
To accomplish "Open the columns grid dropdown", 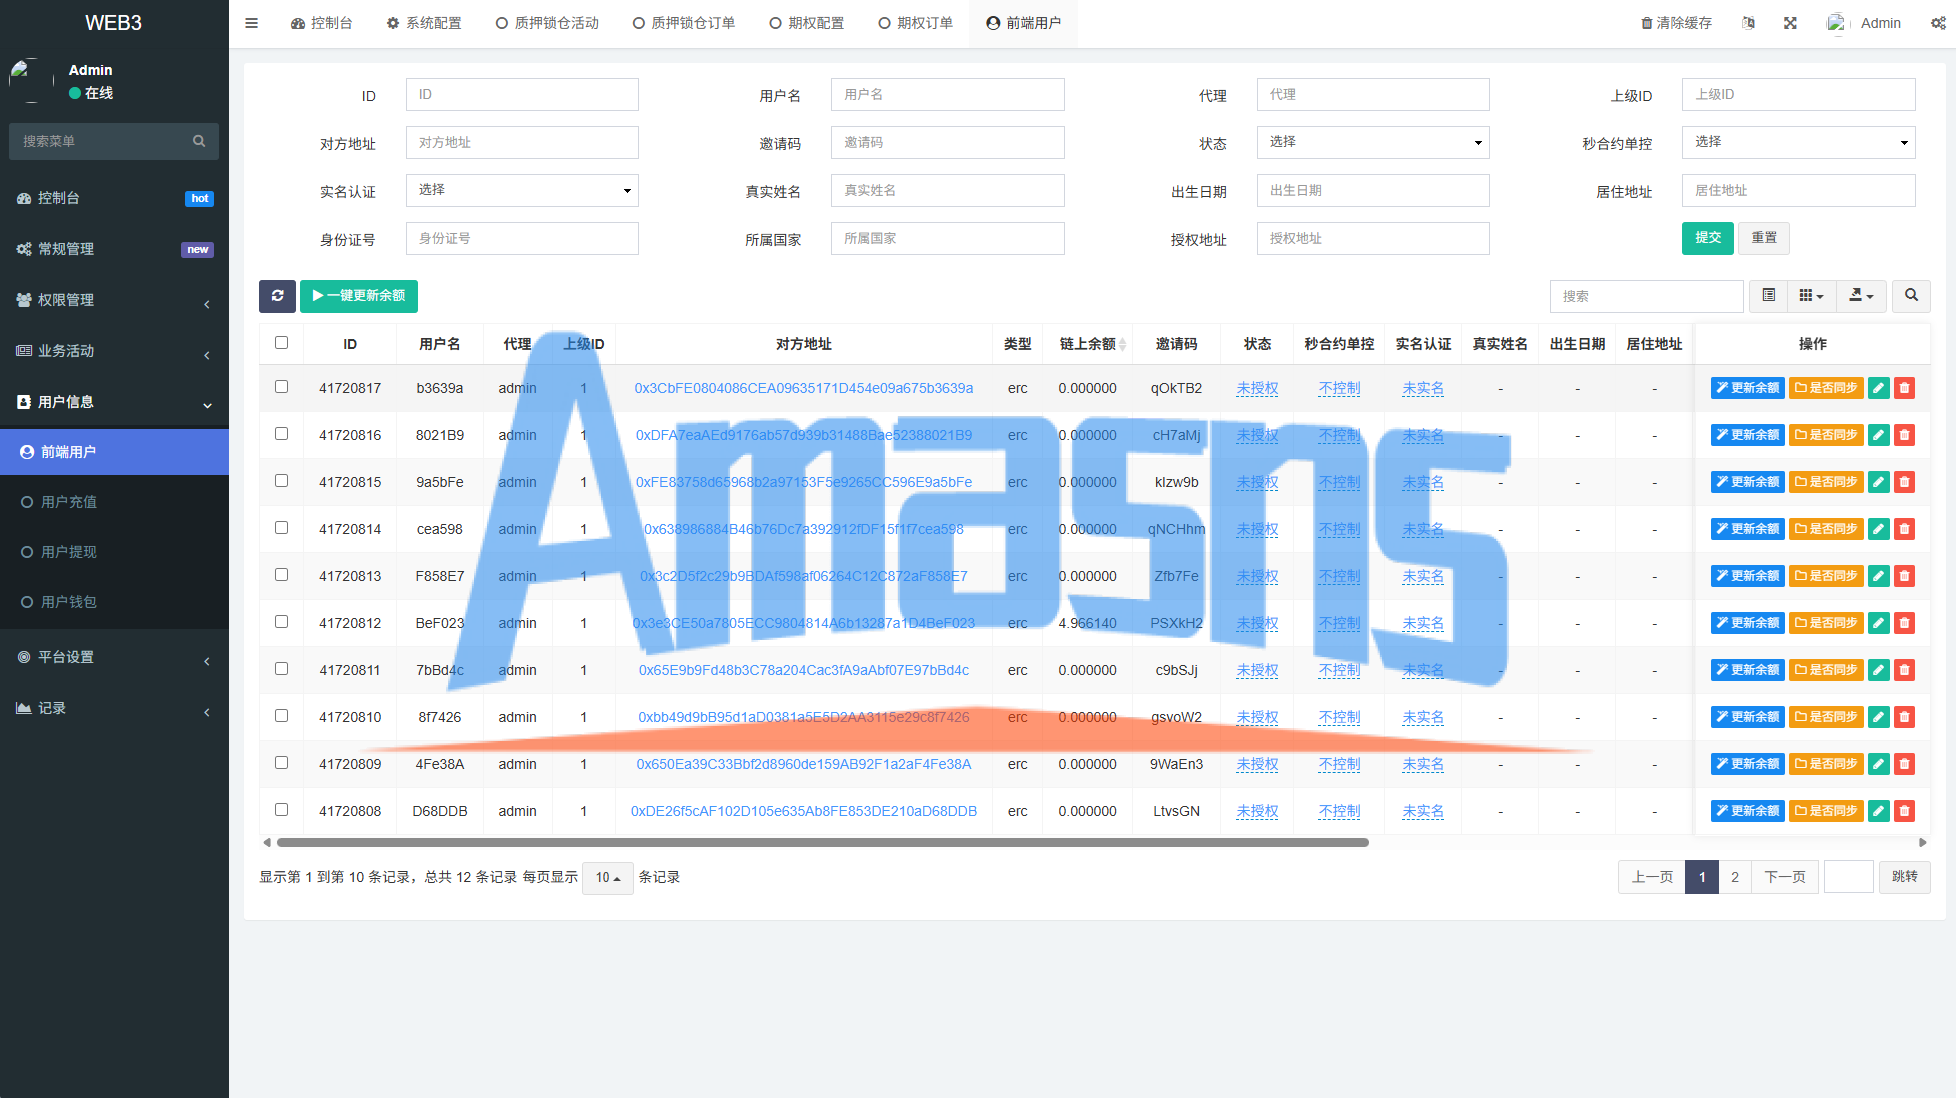I will click(x=1810, y=296).
